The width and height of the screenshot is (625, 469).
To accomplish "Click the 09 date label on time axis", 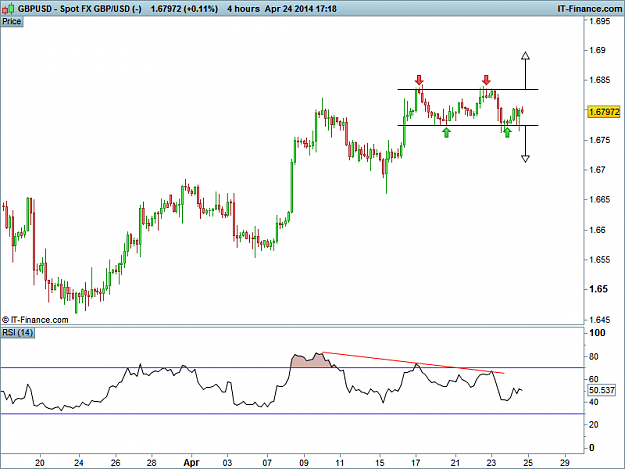I will (x=304, y=463).
